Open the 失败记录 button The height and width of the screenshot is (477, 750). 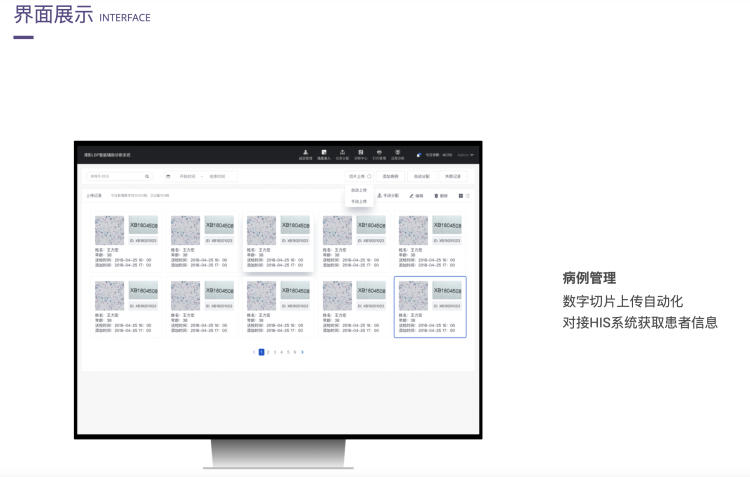(x=453, y=177)
